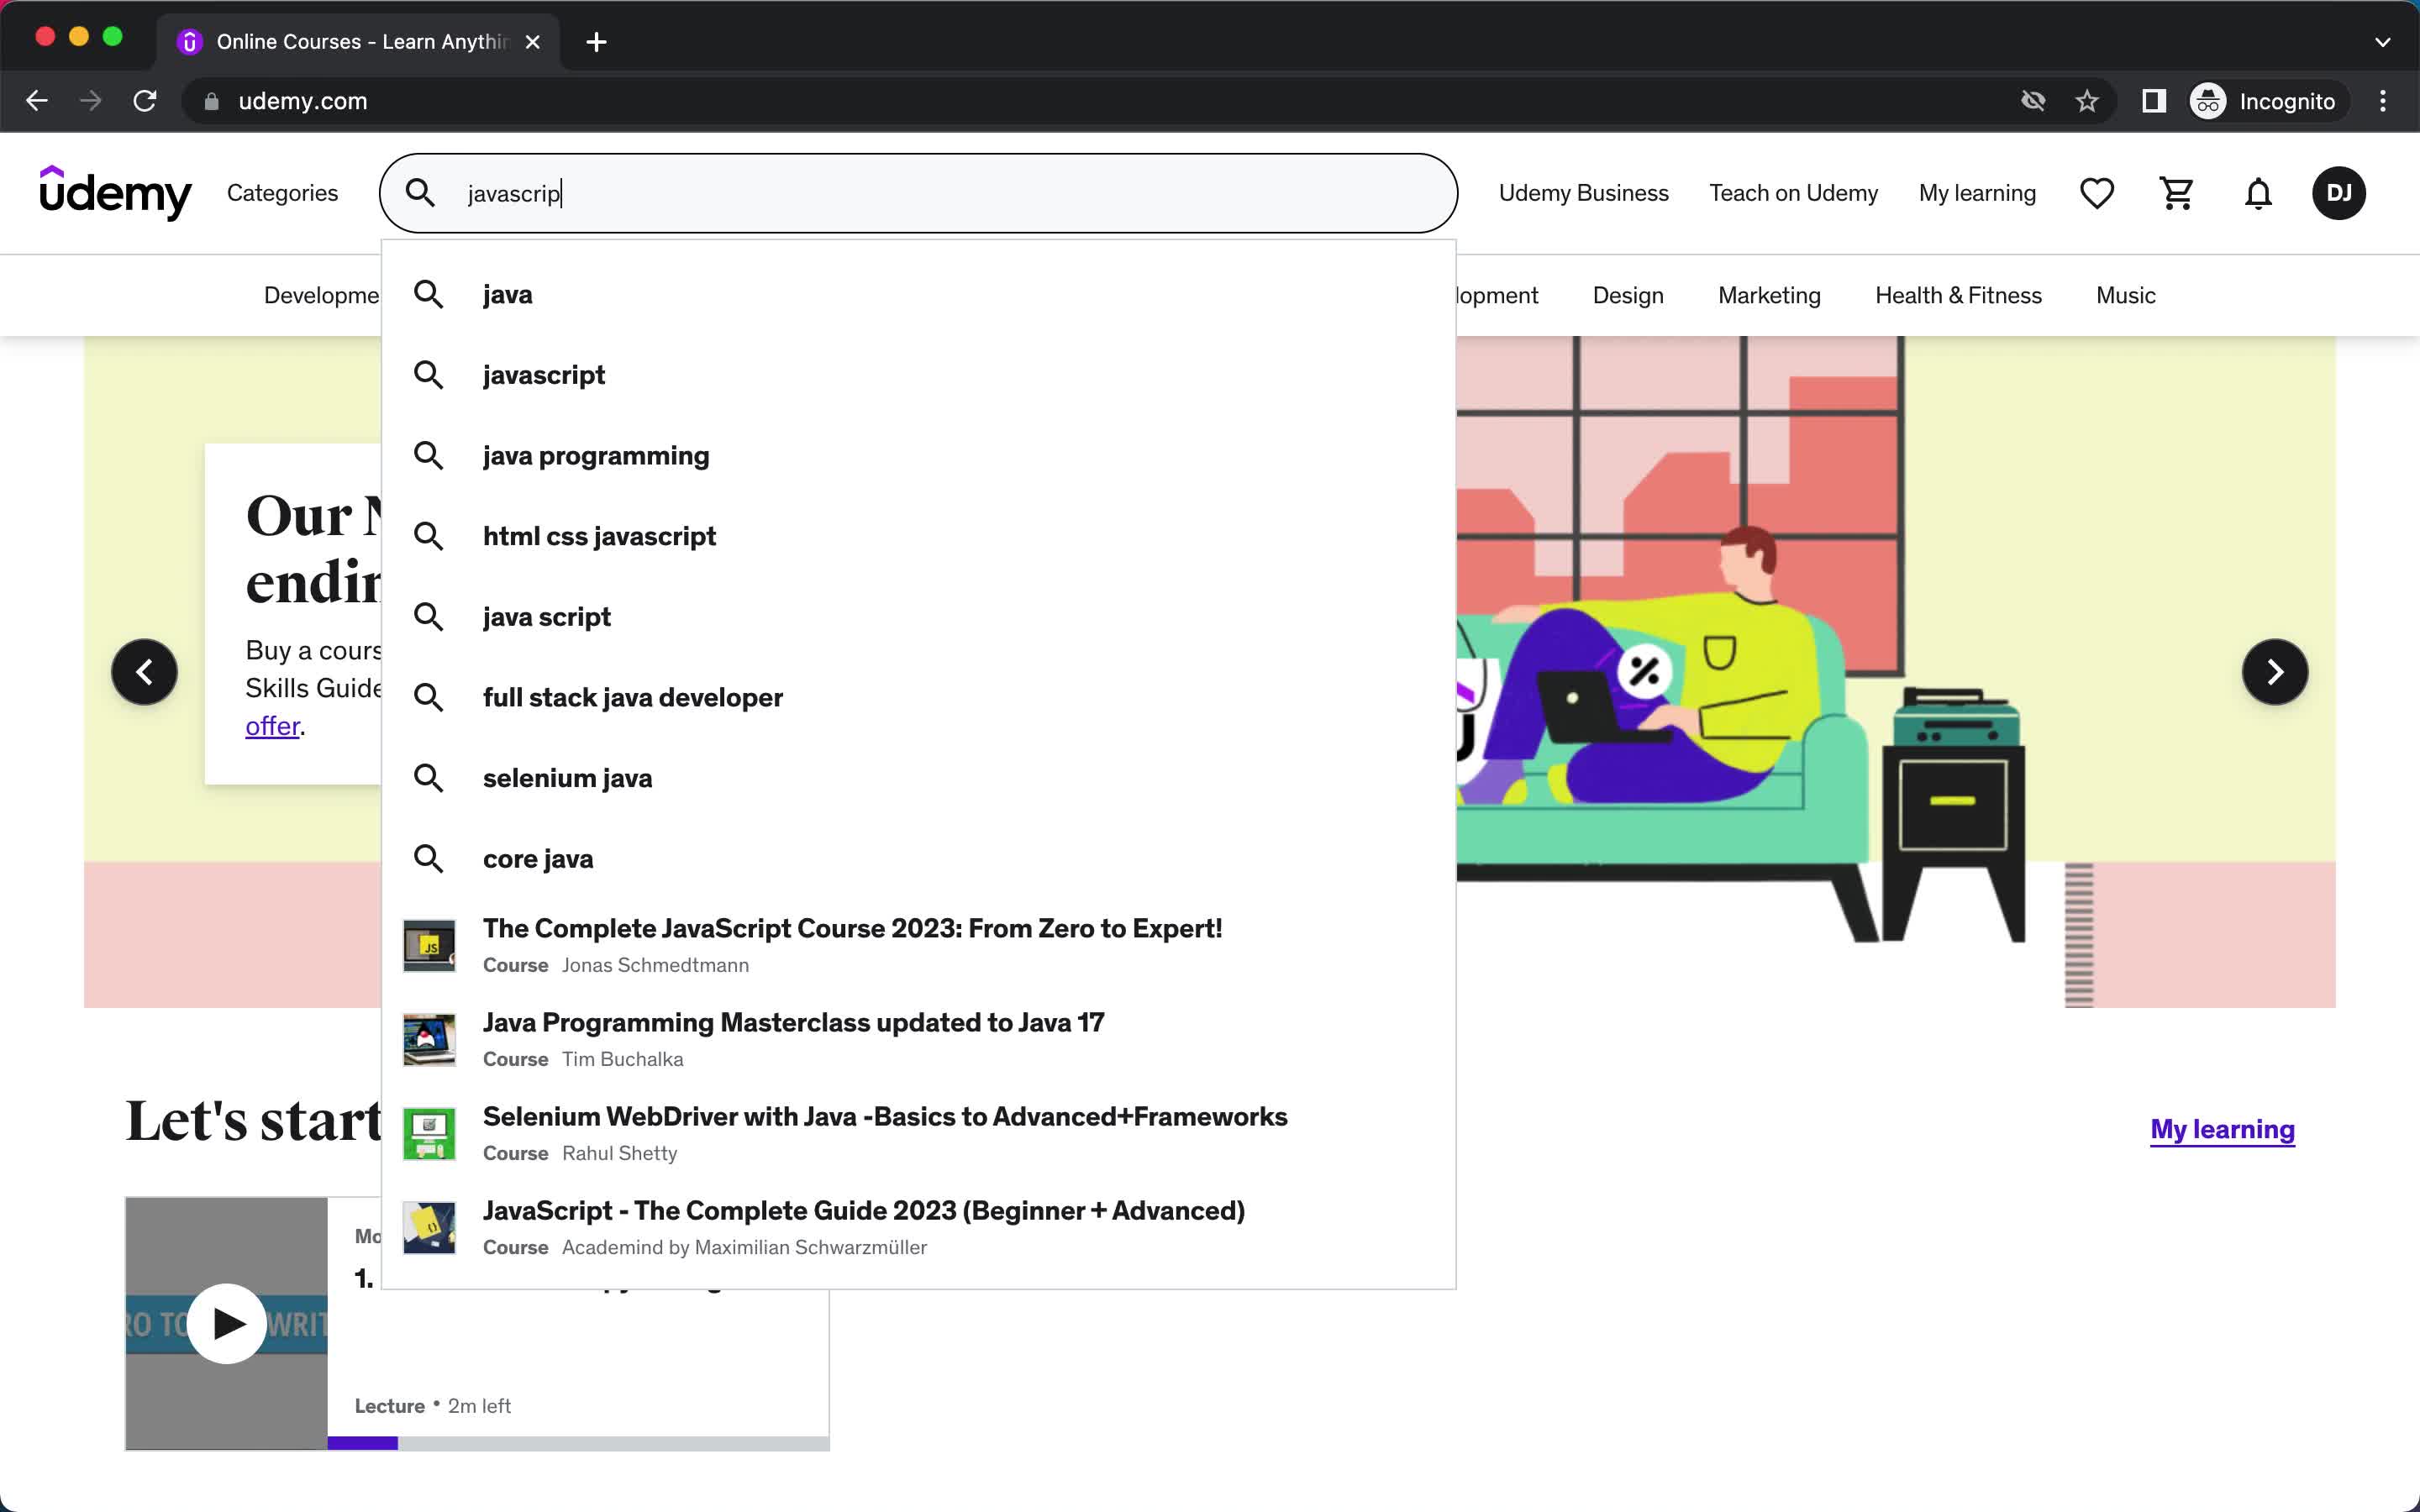The width and height of the screenshot is (2420, 1512).
Task: Open The Complete JavaScript Course 2023 result
Action: (x=918, y=945)
